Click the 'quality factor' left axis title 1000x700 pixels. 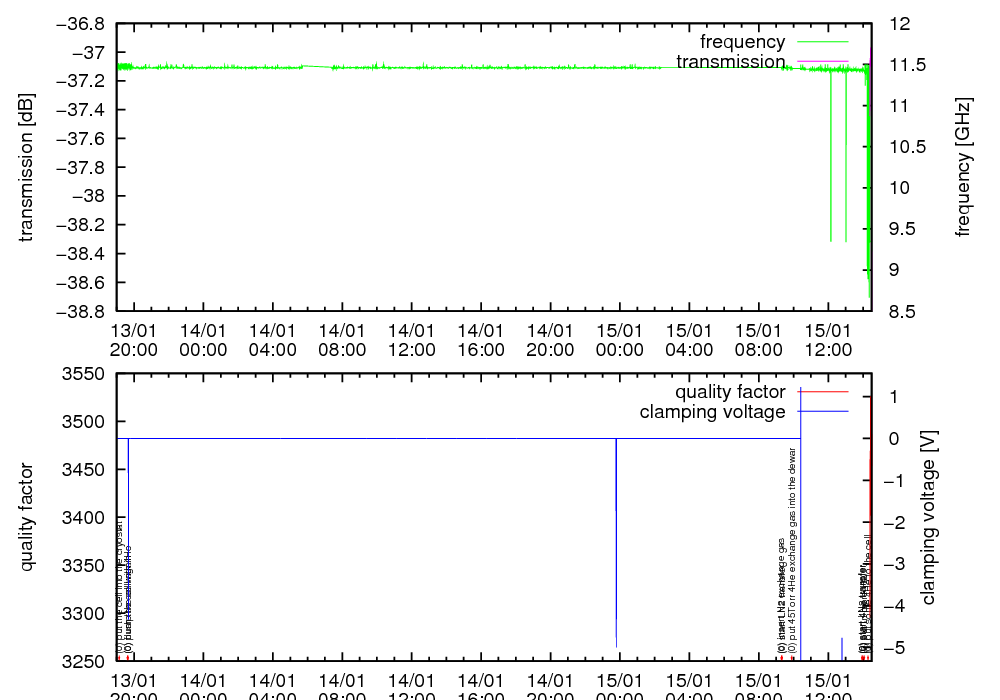[27, 517]
